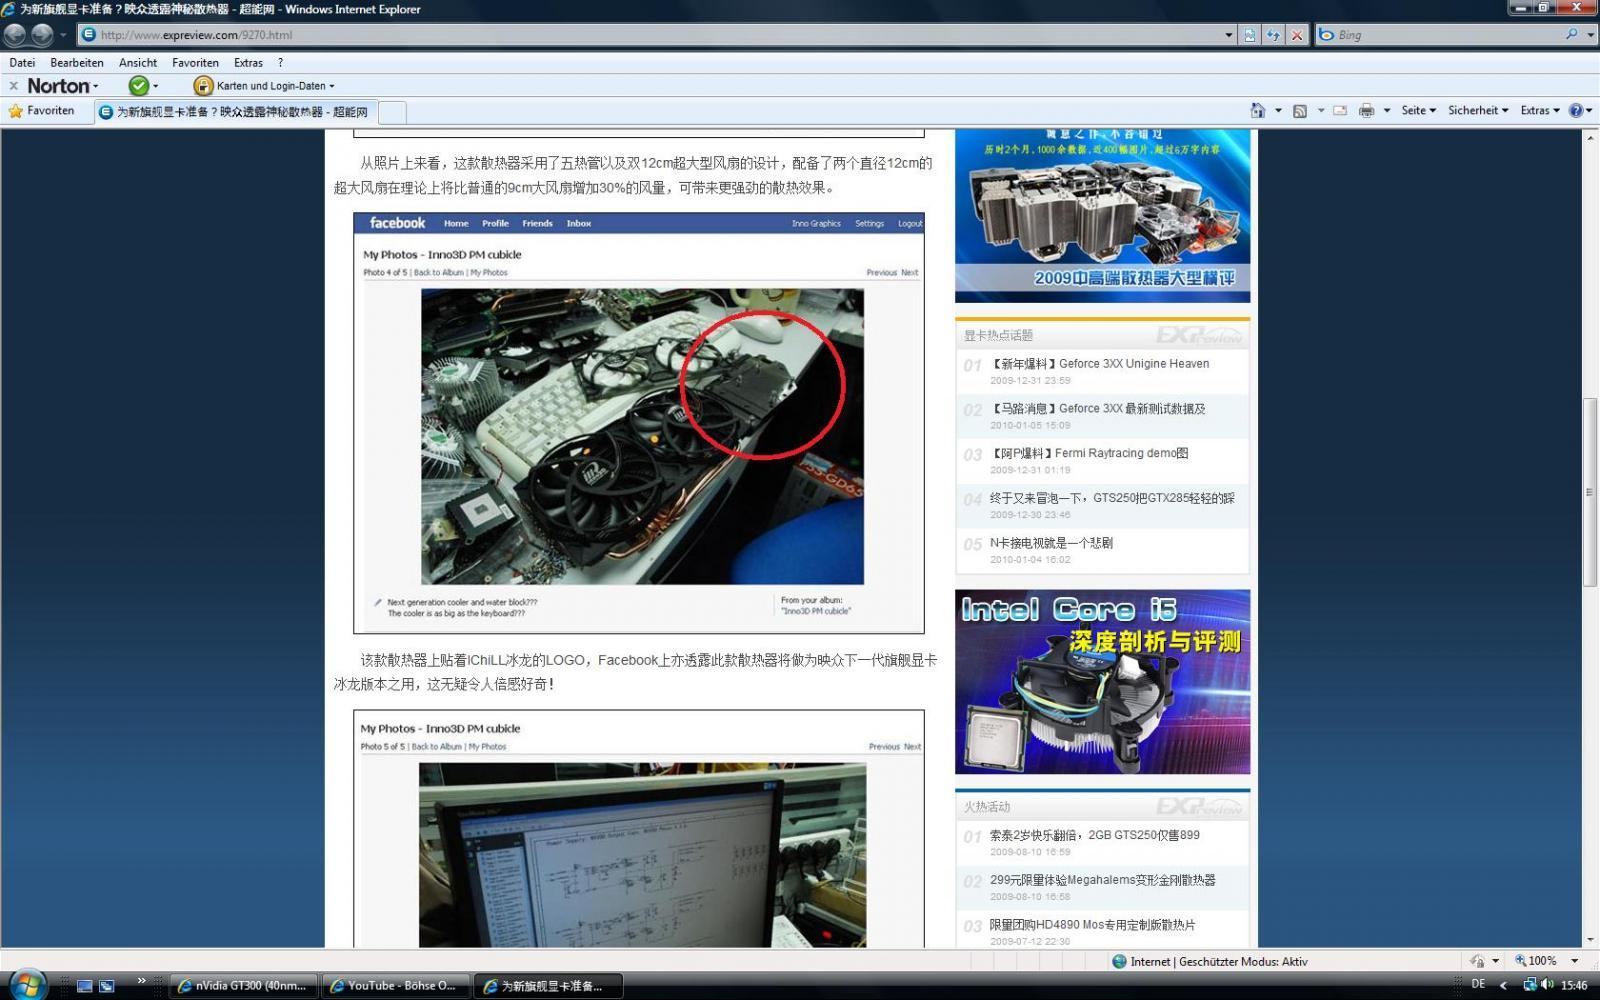The image size is (1600, 1000).
Task: Click the scrollbar up arrow
Action: [1590, 137]
